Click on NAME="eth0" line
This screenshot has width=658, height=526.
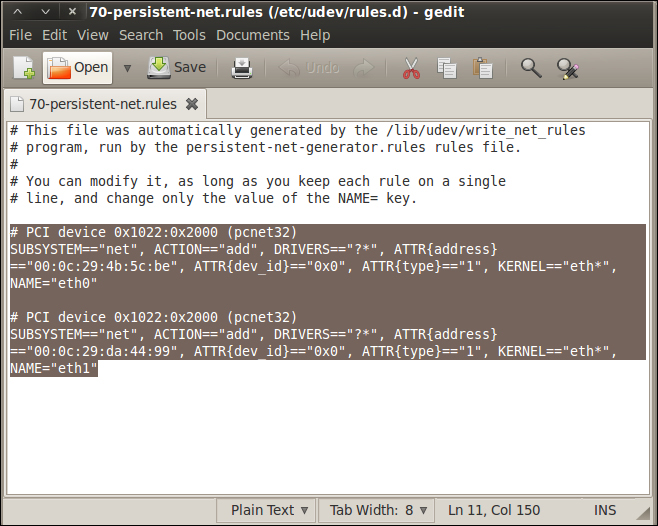[53, 283]
